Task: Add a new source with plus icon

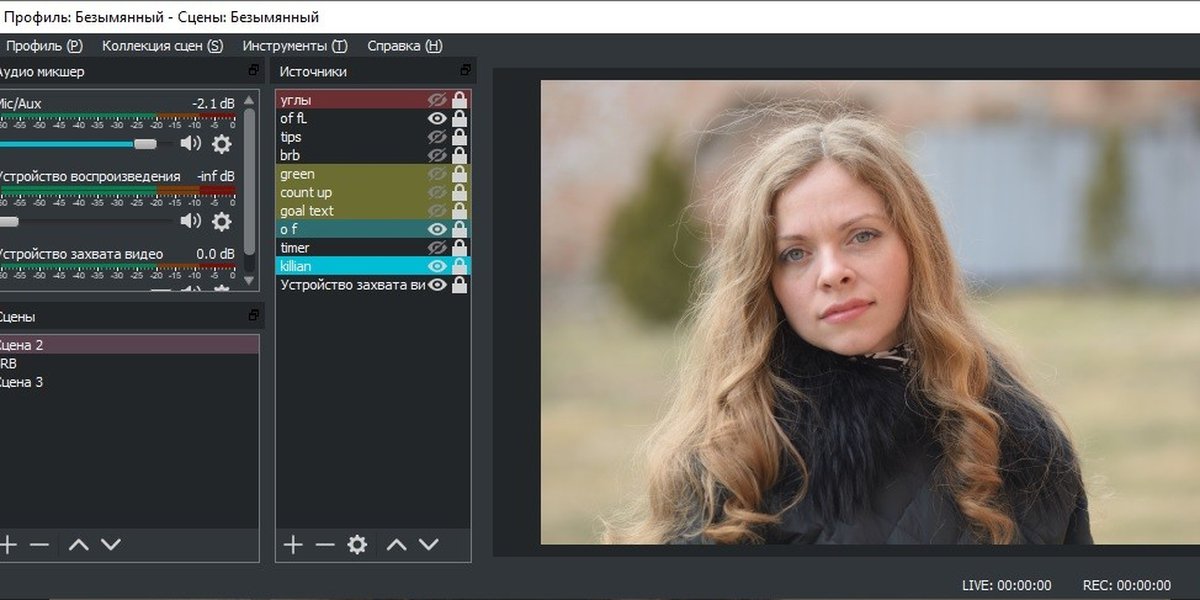Action: (x=292, y=545)
